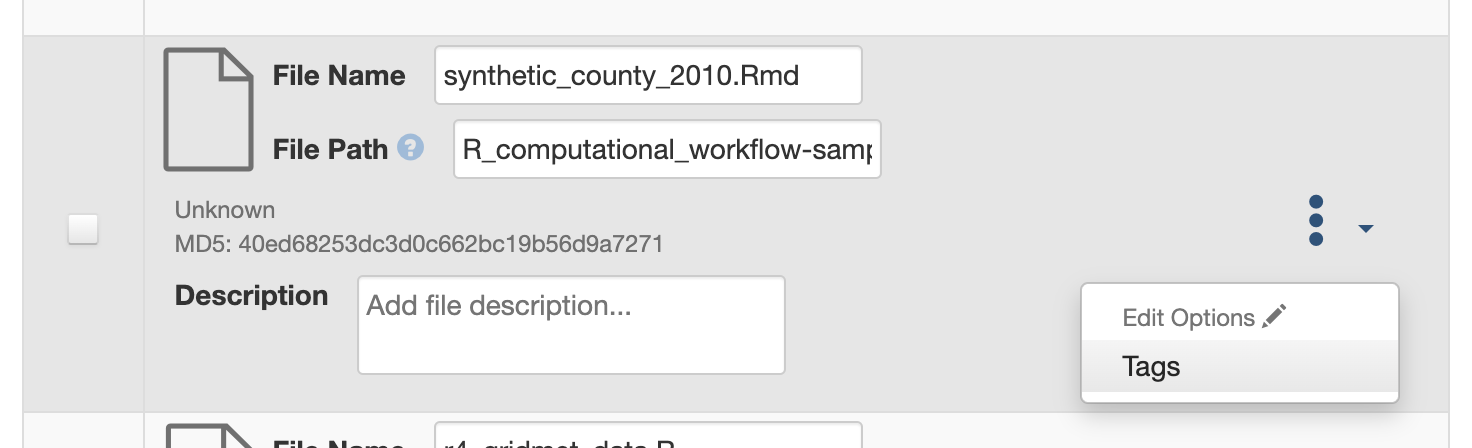The height and width of the screenshot is (448, 1472).
Task: Click the Add file description text area
Action: 571,325
